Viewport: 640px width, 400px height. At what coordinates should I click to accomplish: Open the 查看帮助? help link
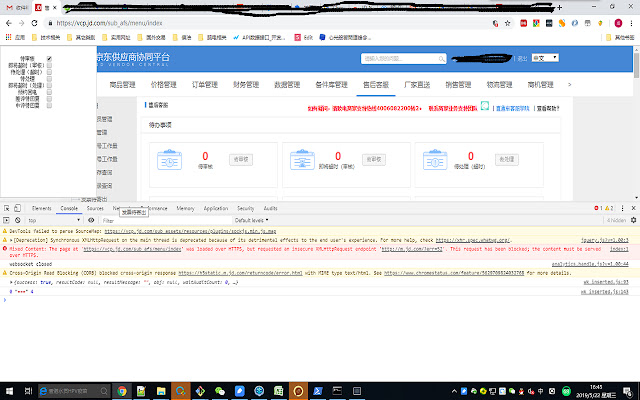[548, 109]
